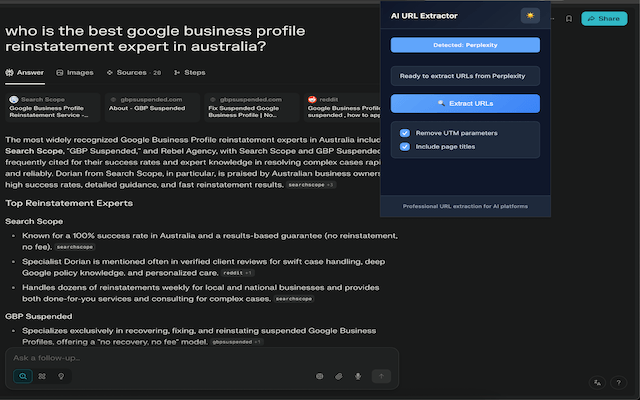Click the help question mark icon

pyautogui.click(x=618, y=382)
